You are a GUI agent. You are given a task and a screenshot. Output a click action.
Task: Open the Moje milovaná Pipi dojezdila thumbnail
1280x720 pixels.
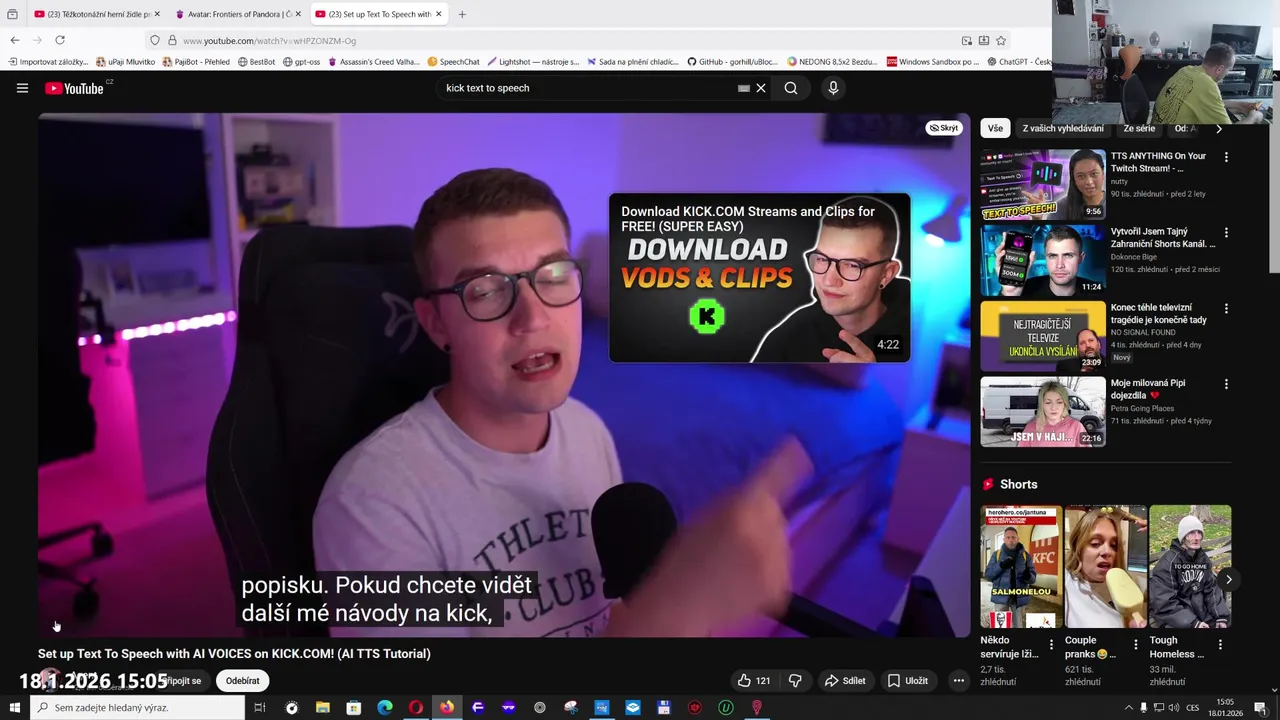(1043, 411)
